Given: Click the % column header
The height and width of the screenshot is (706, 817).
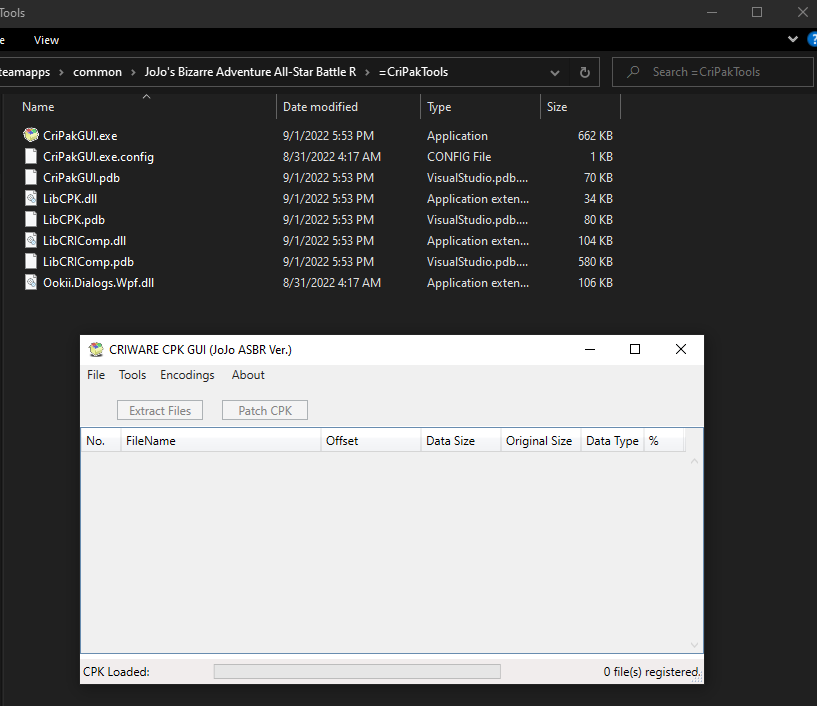Looking at the screenshot, I should (x=664, y=441).
